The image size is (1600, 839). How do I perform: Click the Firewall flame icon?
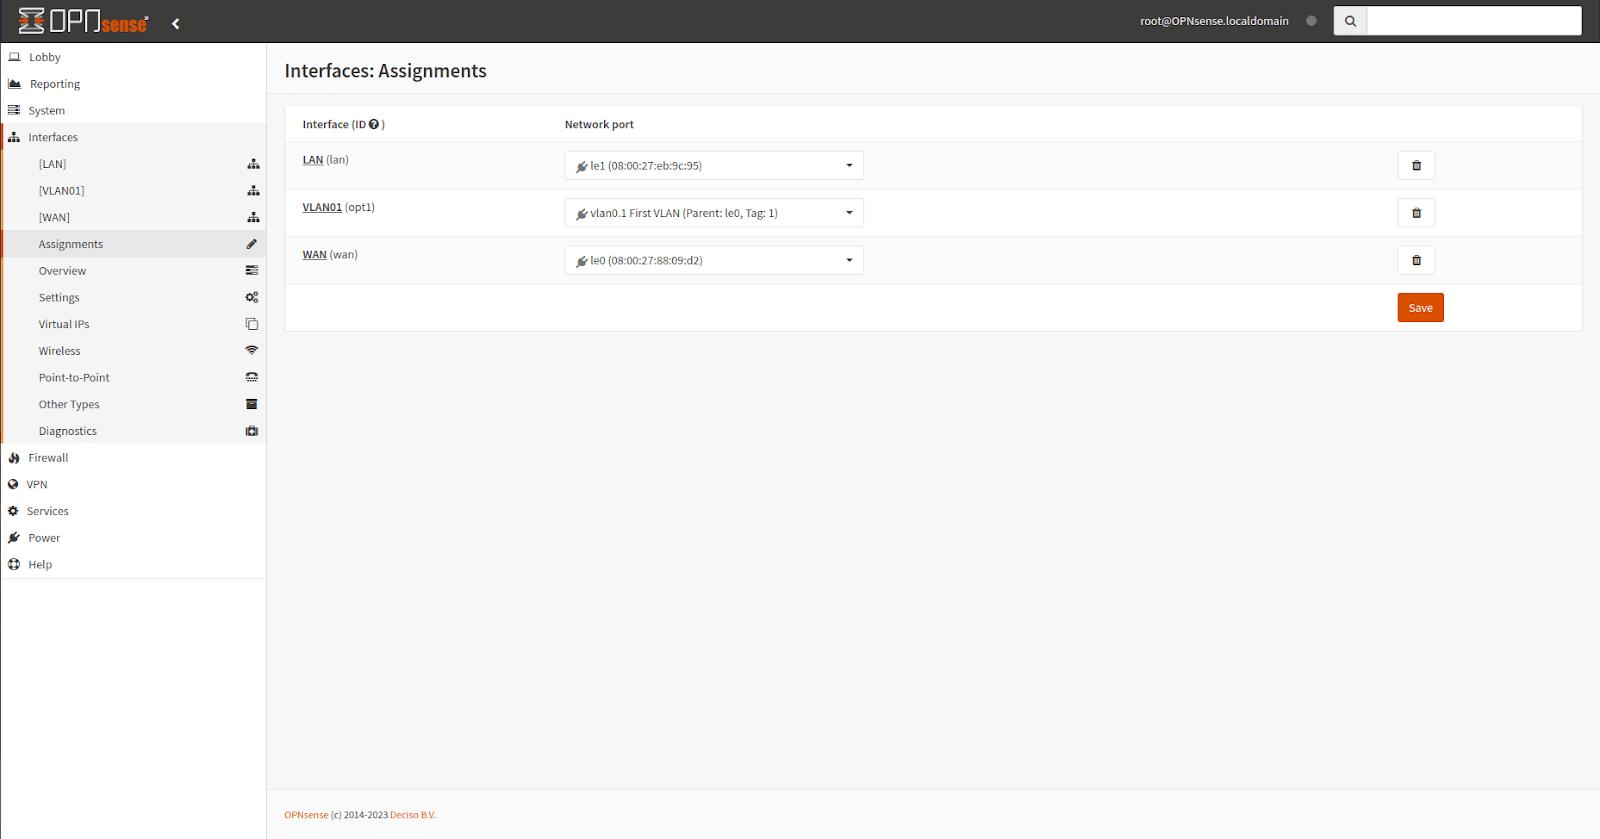click(x=14, y=458)
